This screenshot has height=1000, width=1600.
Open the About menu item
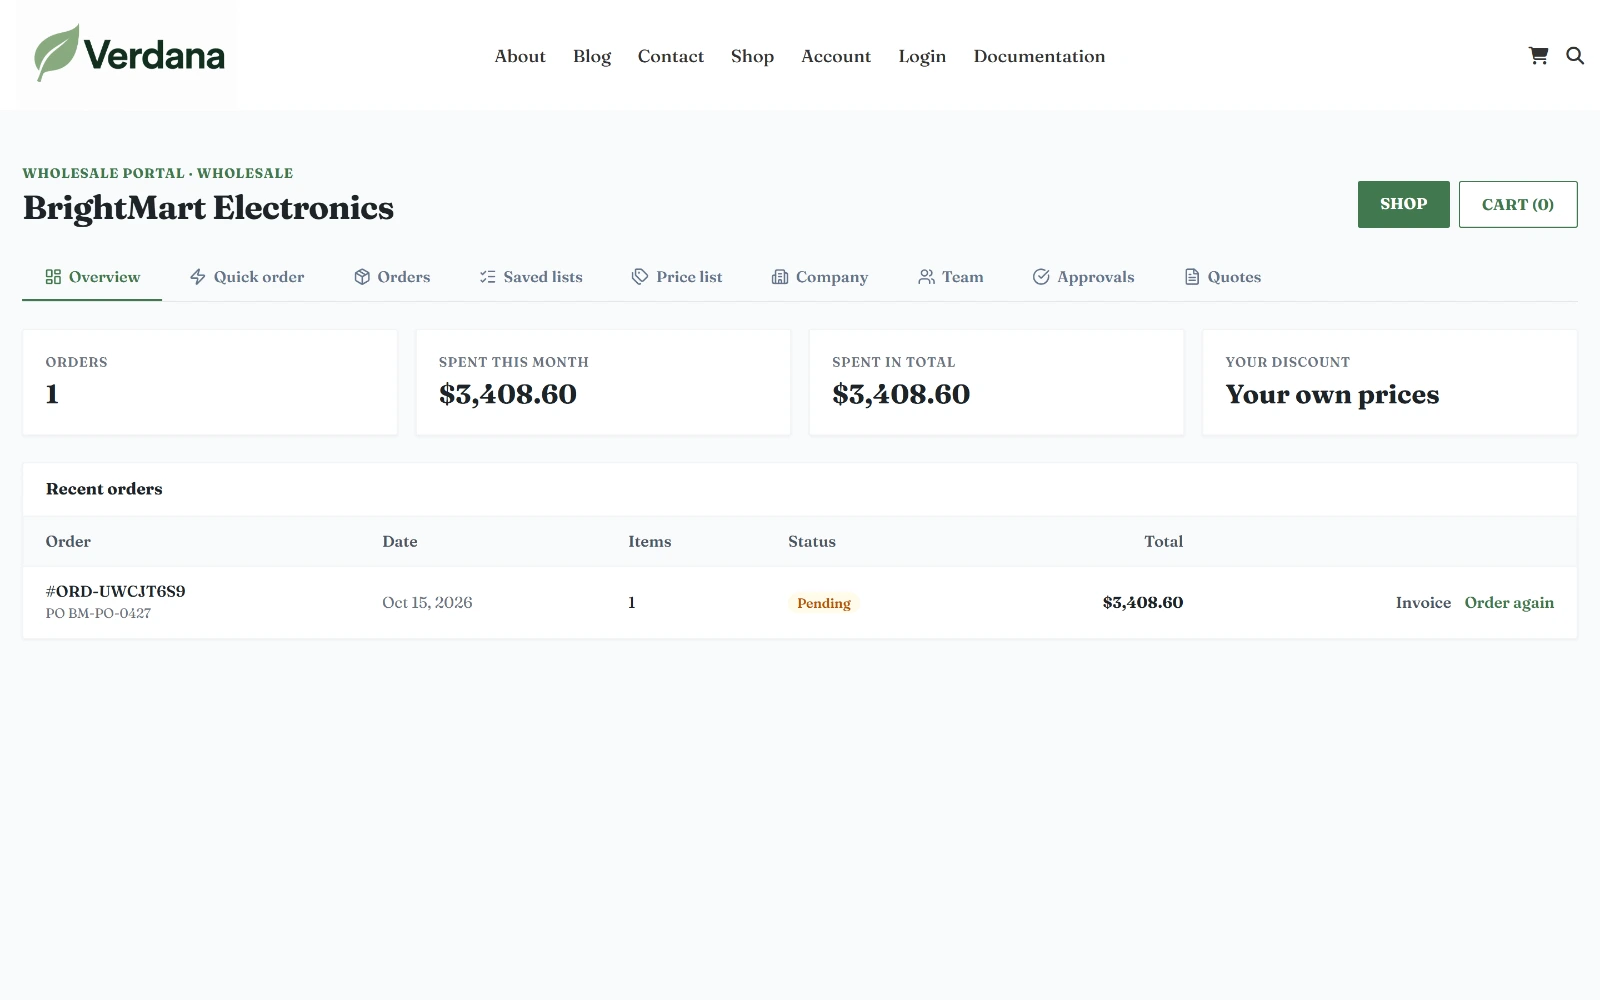[x=520, y=56]
